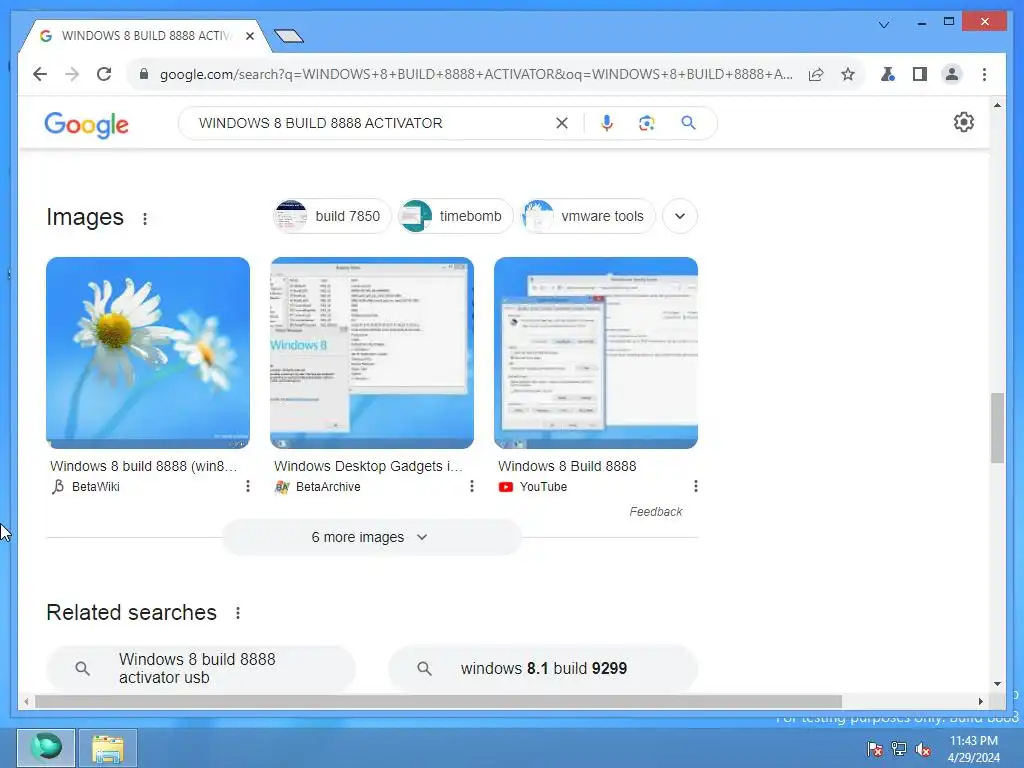Close the WINDOWS 8 BUILD 8888 tab
The height and width of the screenshot is (768, 1024).
pos(249,36)
